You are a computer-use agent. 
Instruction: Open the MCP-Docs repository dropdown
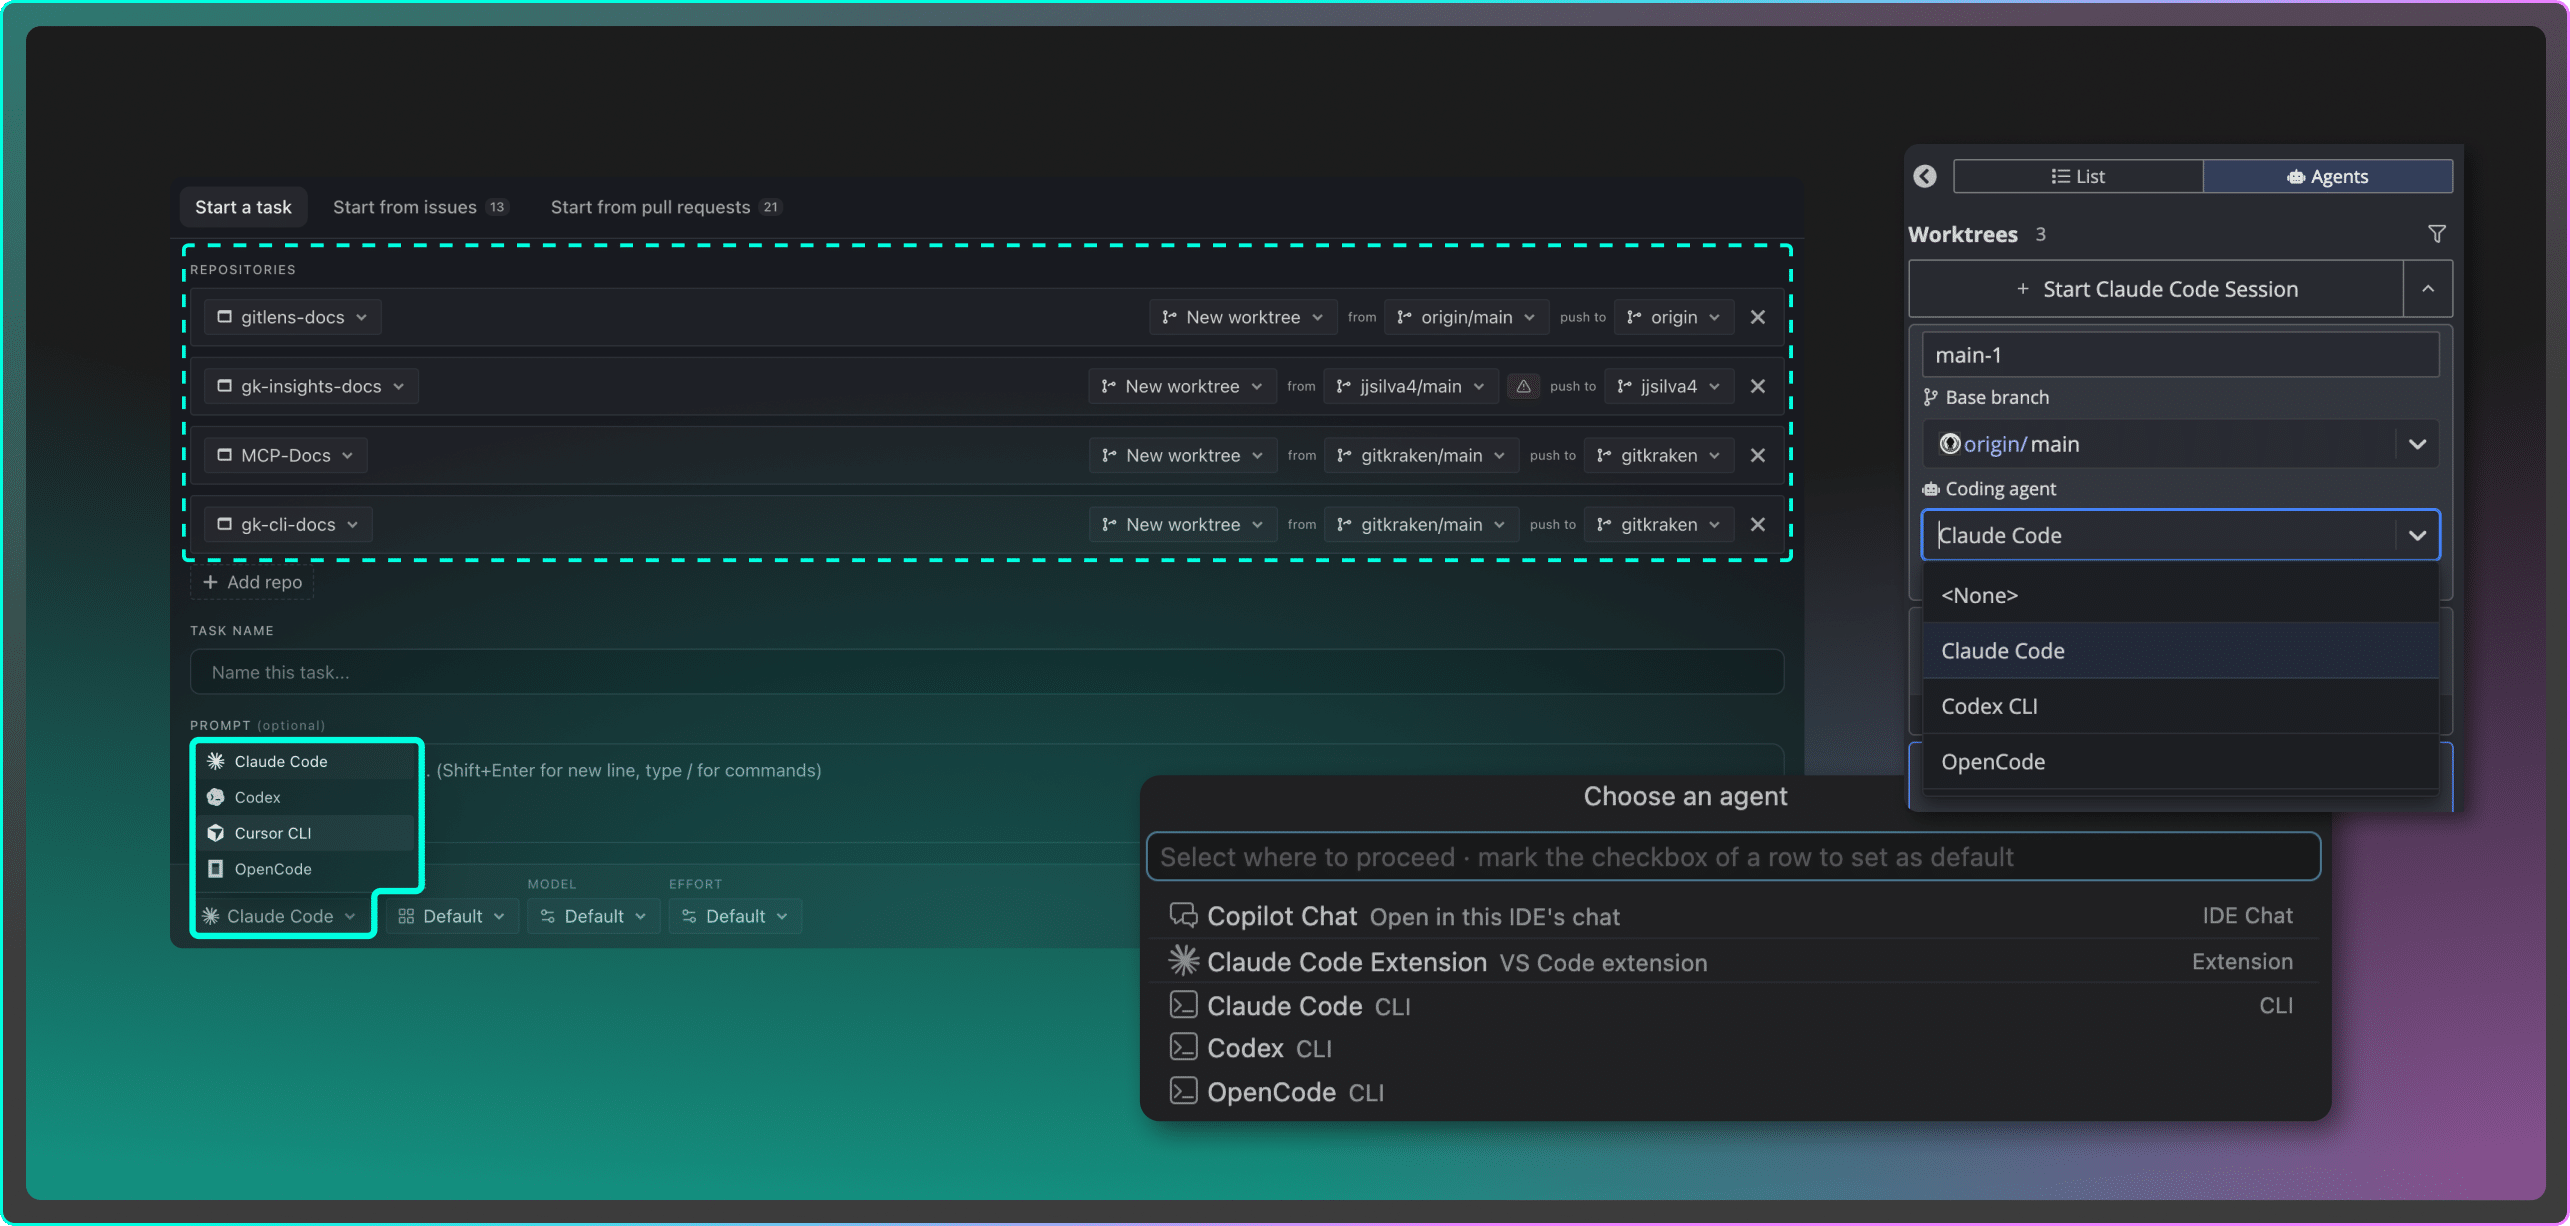285,455
